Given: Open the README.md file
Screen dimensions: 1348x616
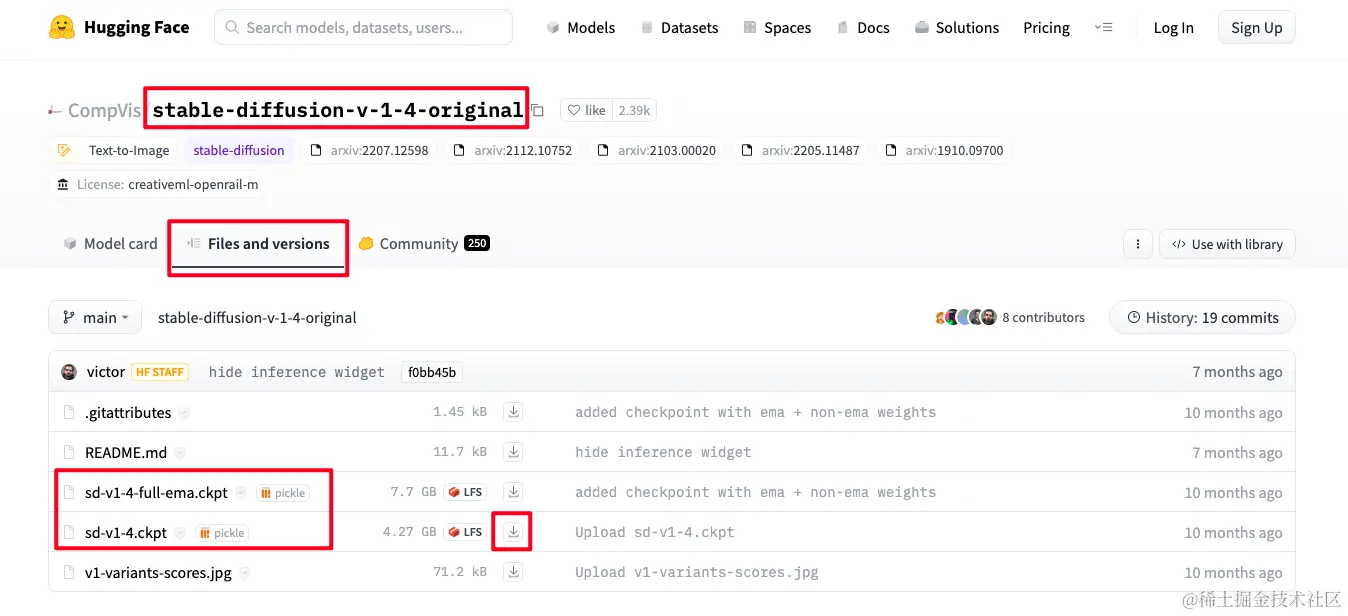Looking at the screenshot, I should pos(126,453).
